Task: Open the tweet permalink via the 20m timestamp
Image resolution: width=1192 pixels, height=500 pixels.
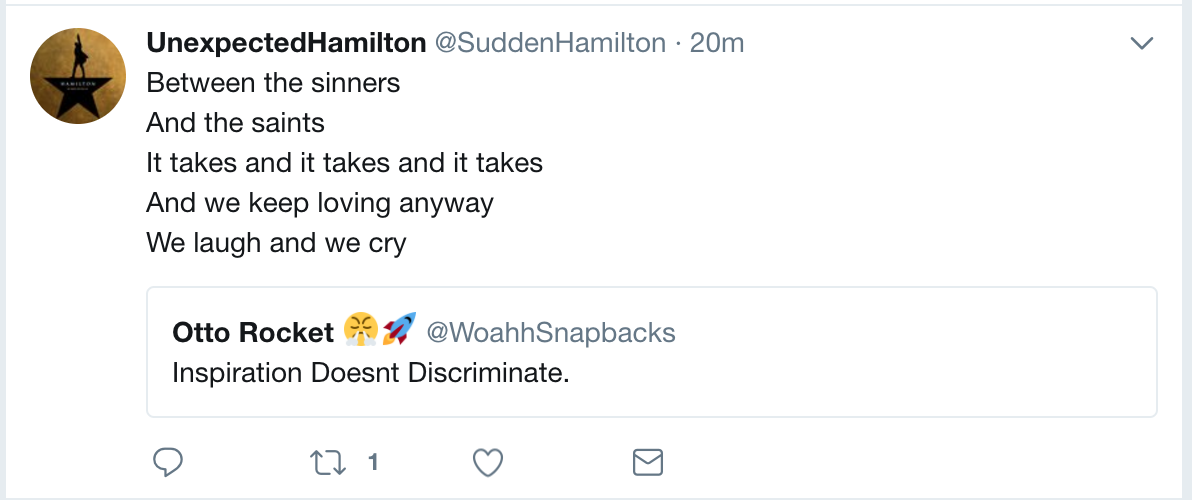Action: click(717, 42)
